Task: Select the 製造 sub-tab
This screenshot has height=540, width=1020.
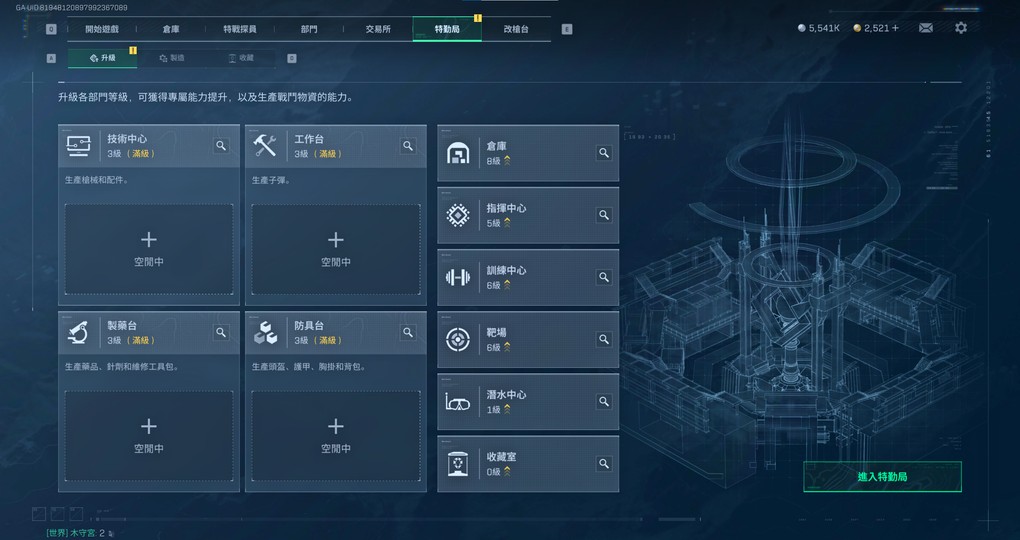Action: (172, 58)
